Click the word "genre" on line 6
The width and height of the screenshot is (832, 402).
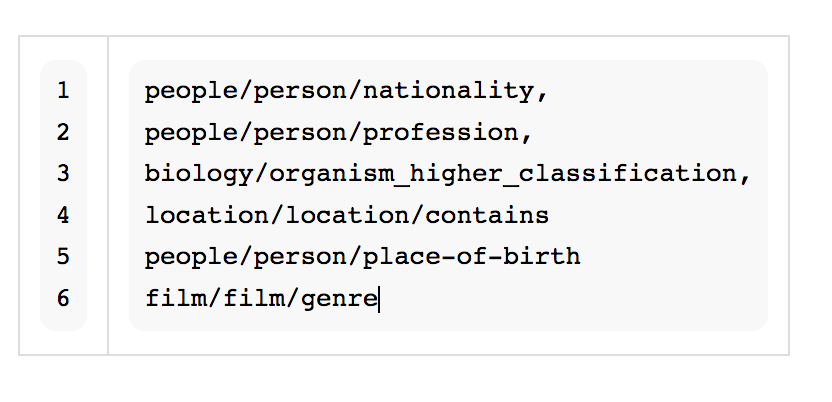[340, 298]
